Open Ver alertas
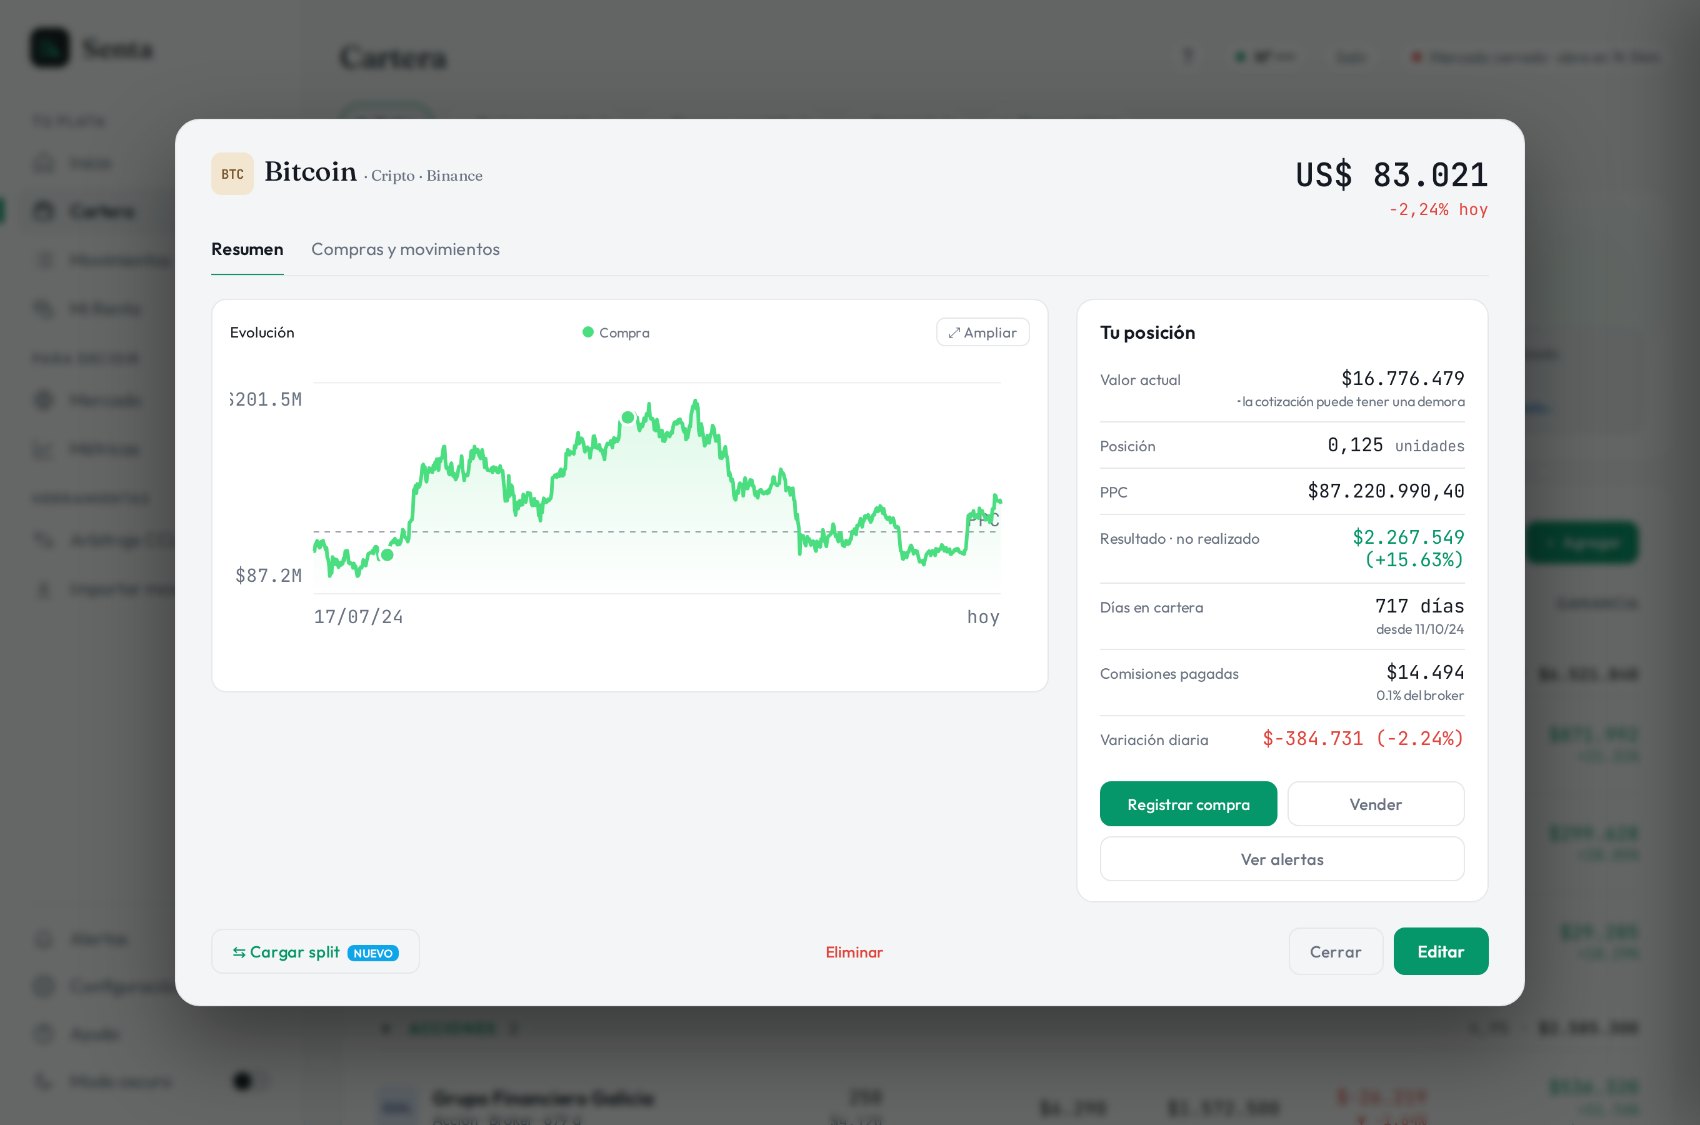Screen dimensions: 1700x1125 pos(1282,859)
